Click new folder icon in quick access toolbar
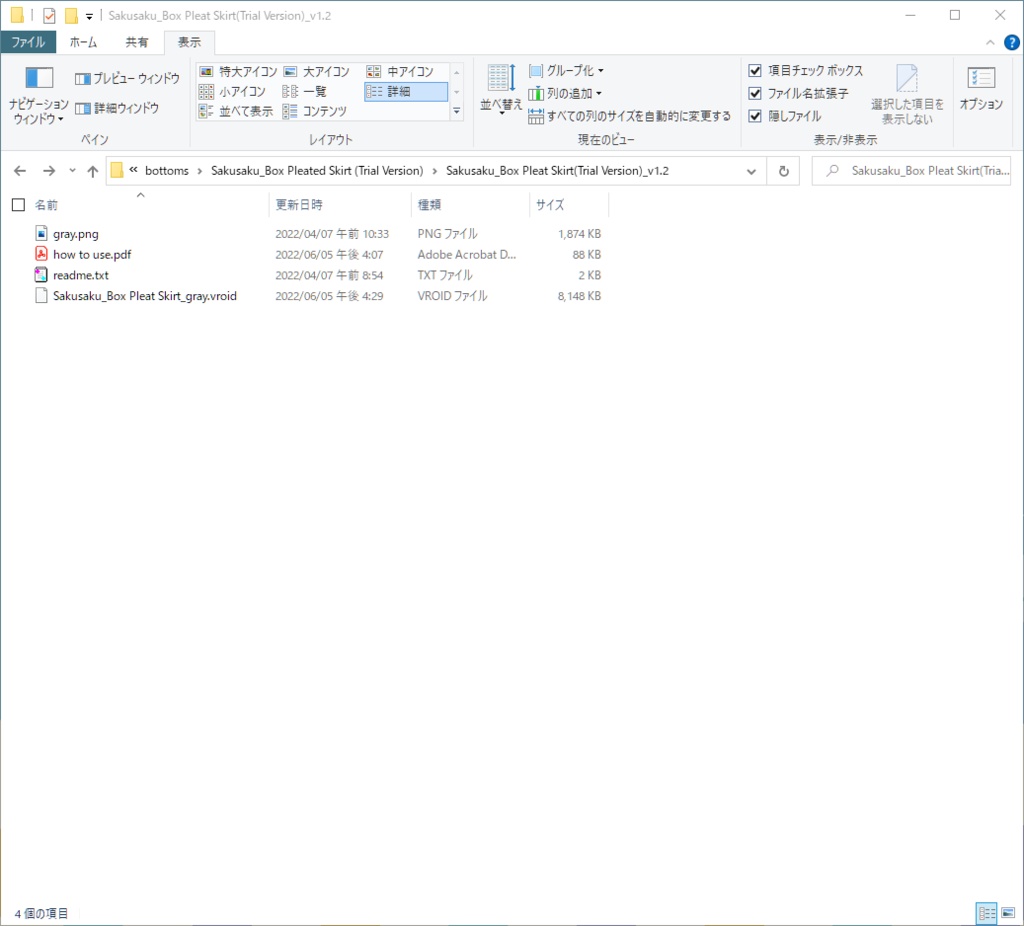The width and height of the screenshot is (1024, 926). coord(71,15)
